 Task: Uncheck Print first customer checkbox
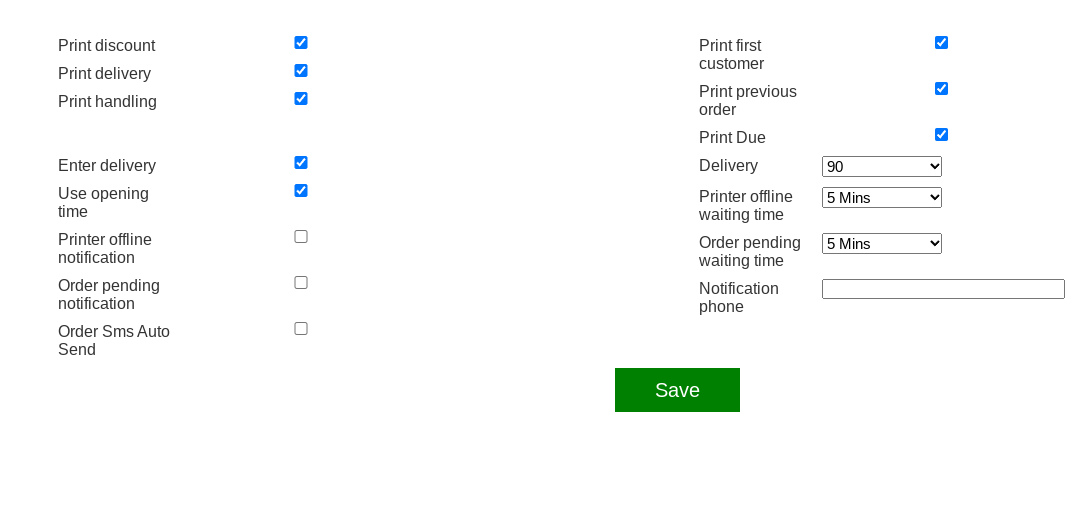941,43
